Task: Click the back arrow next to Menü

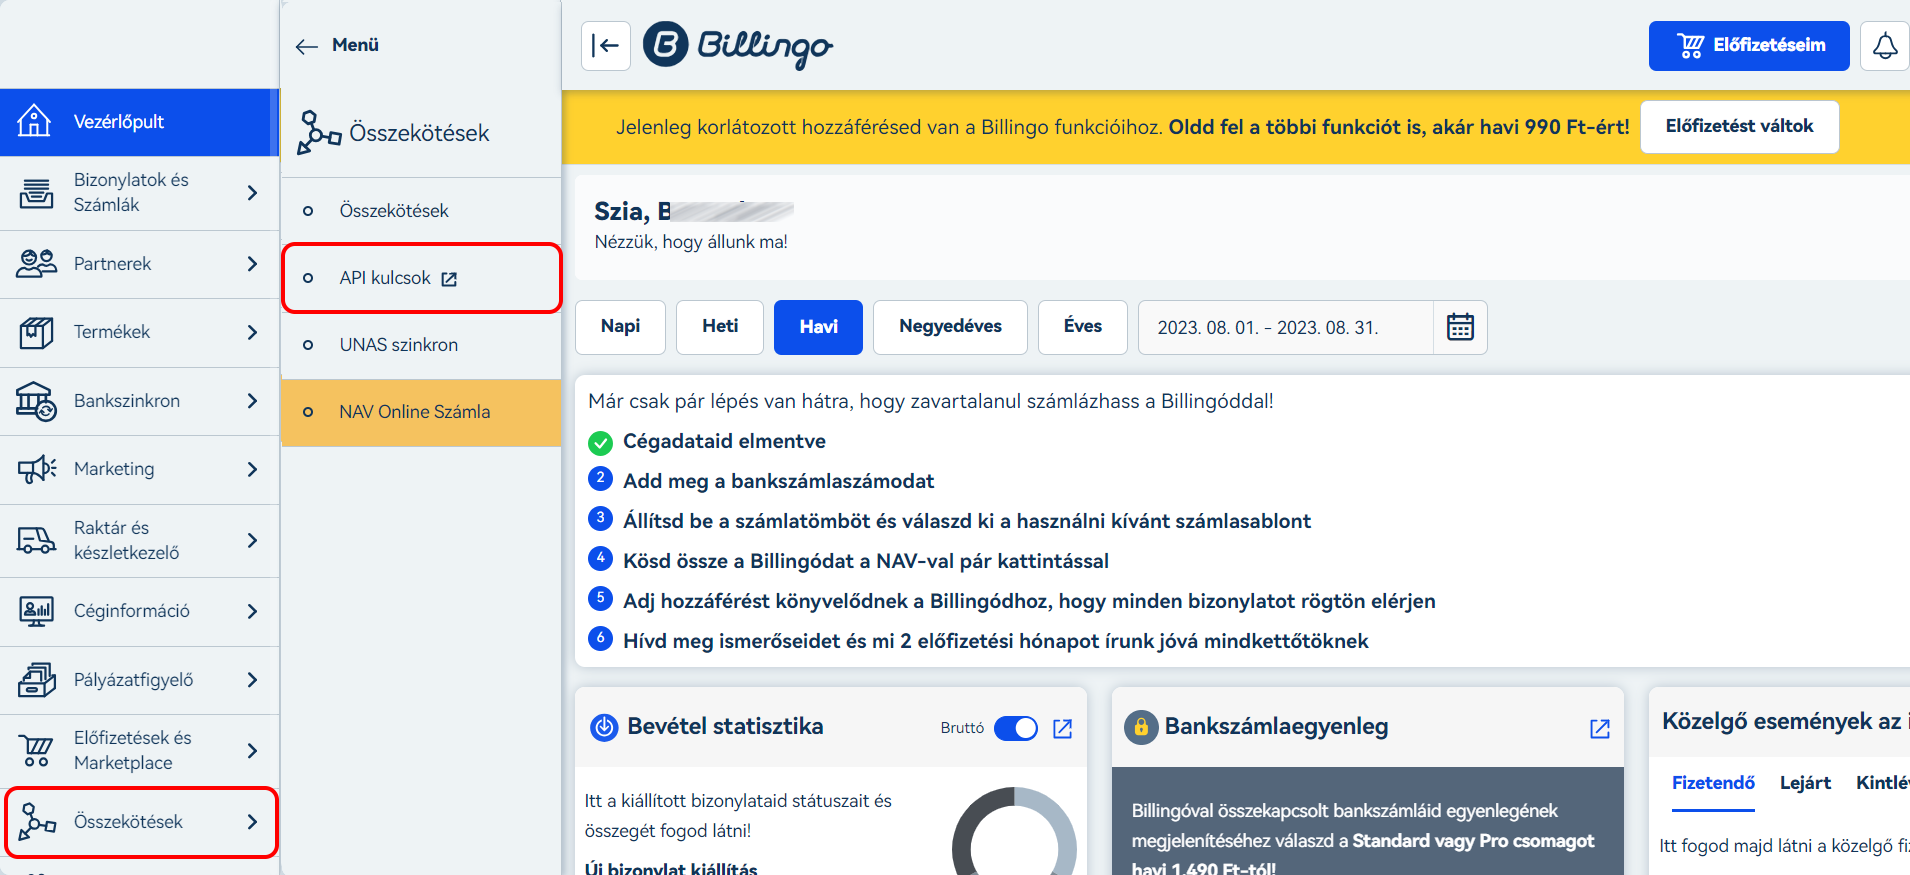Action: click(307, 46)
